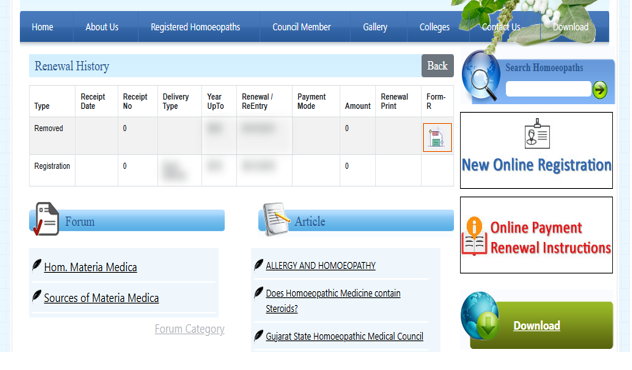Open Registered Homoeopaths menu item
Image resolution: width=632 pixels, height=370 pixels.
click(x=195, y=27)
